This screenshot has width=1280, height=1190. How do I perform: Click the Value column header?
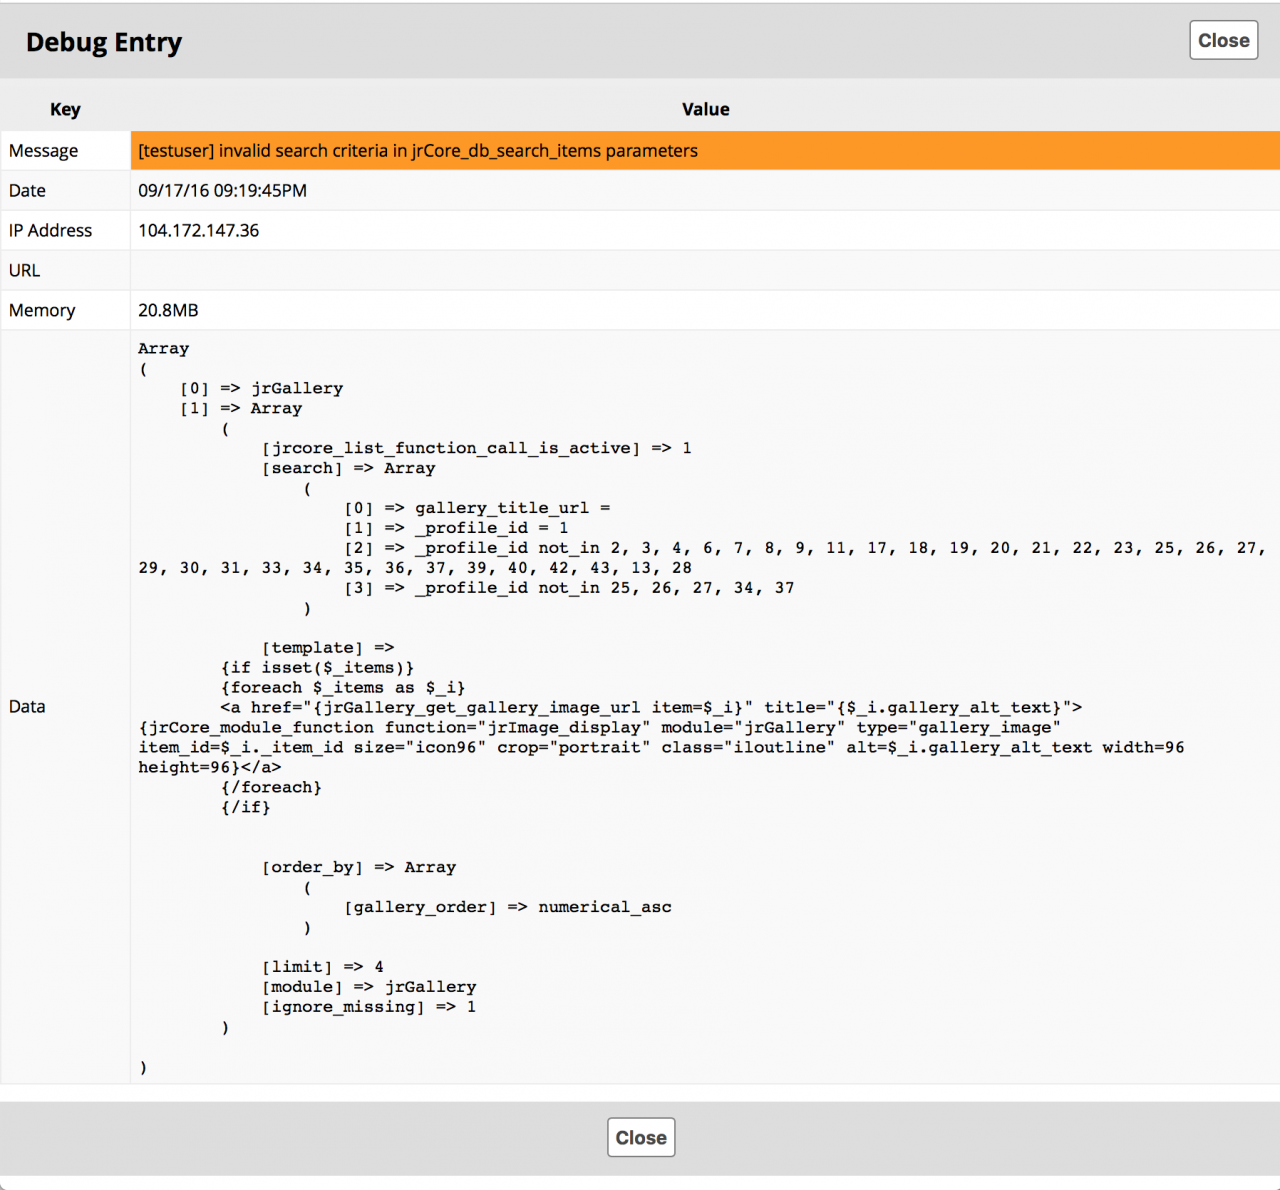705,109
